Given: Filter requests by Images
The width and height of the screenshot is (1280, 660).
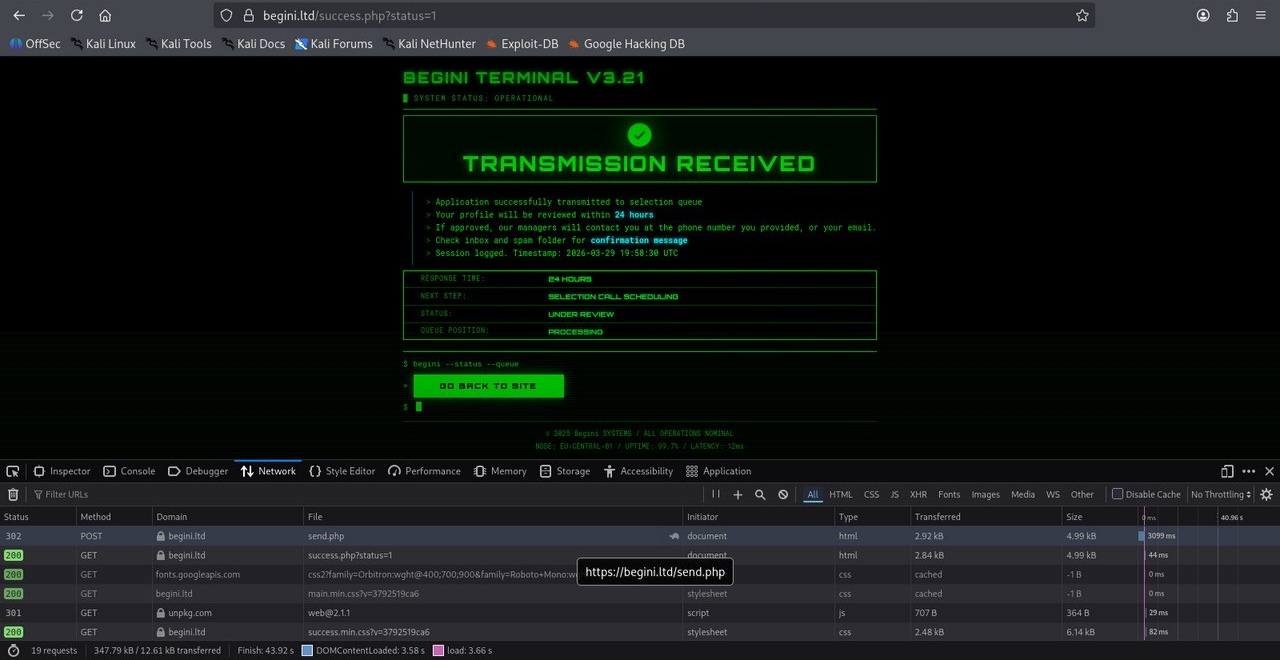Looking at the screenshot, I should point(986,494).
